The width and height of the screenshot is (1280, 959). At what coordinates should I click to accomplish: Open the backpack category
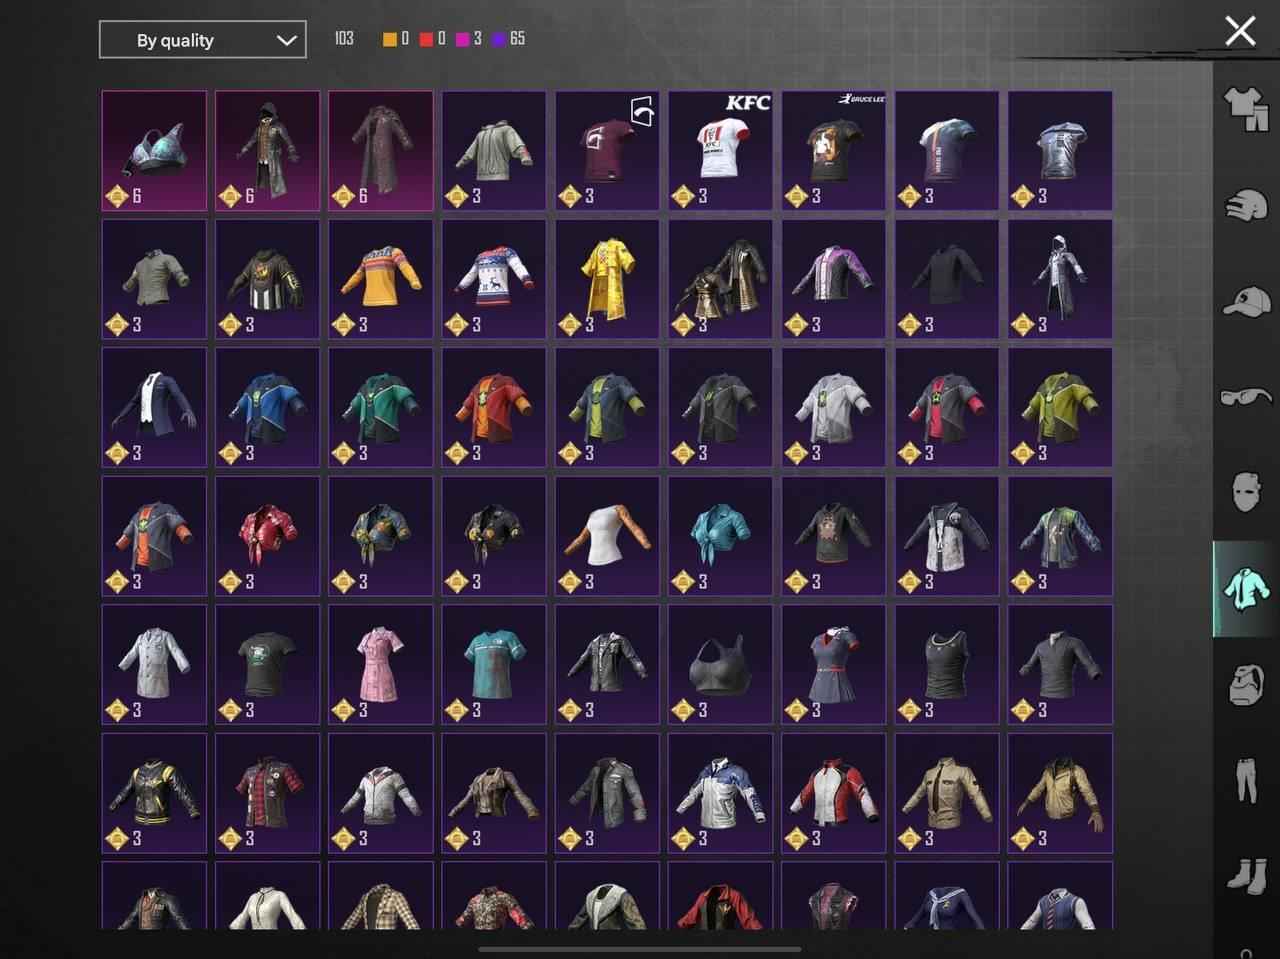(x=1246, y=685)
